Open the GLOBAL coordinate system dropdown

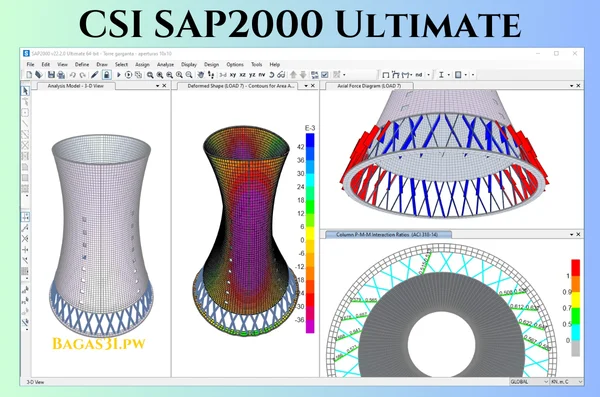tap(529, 382)
